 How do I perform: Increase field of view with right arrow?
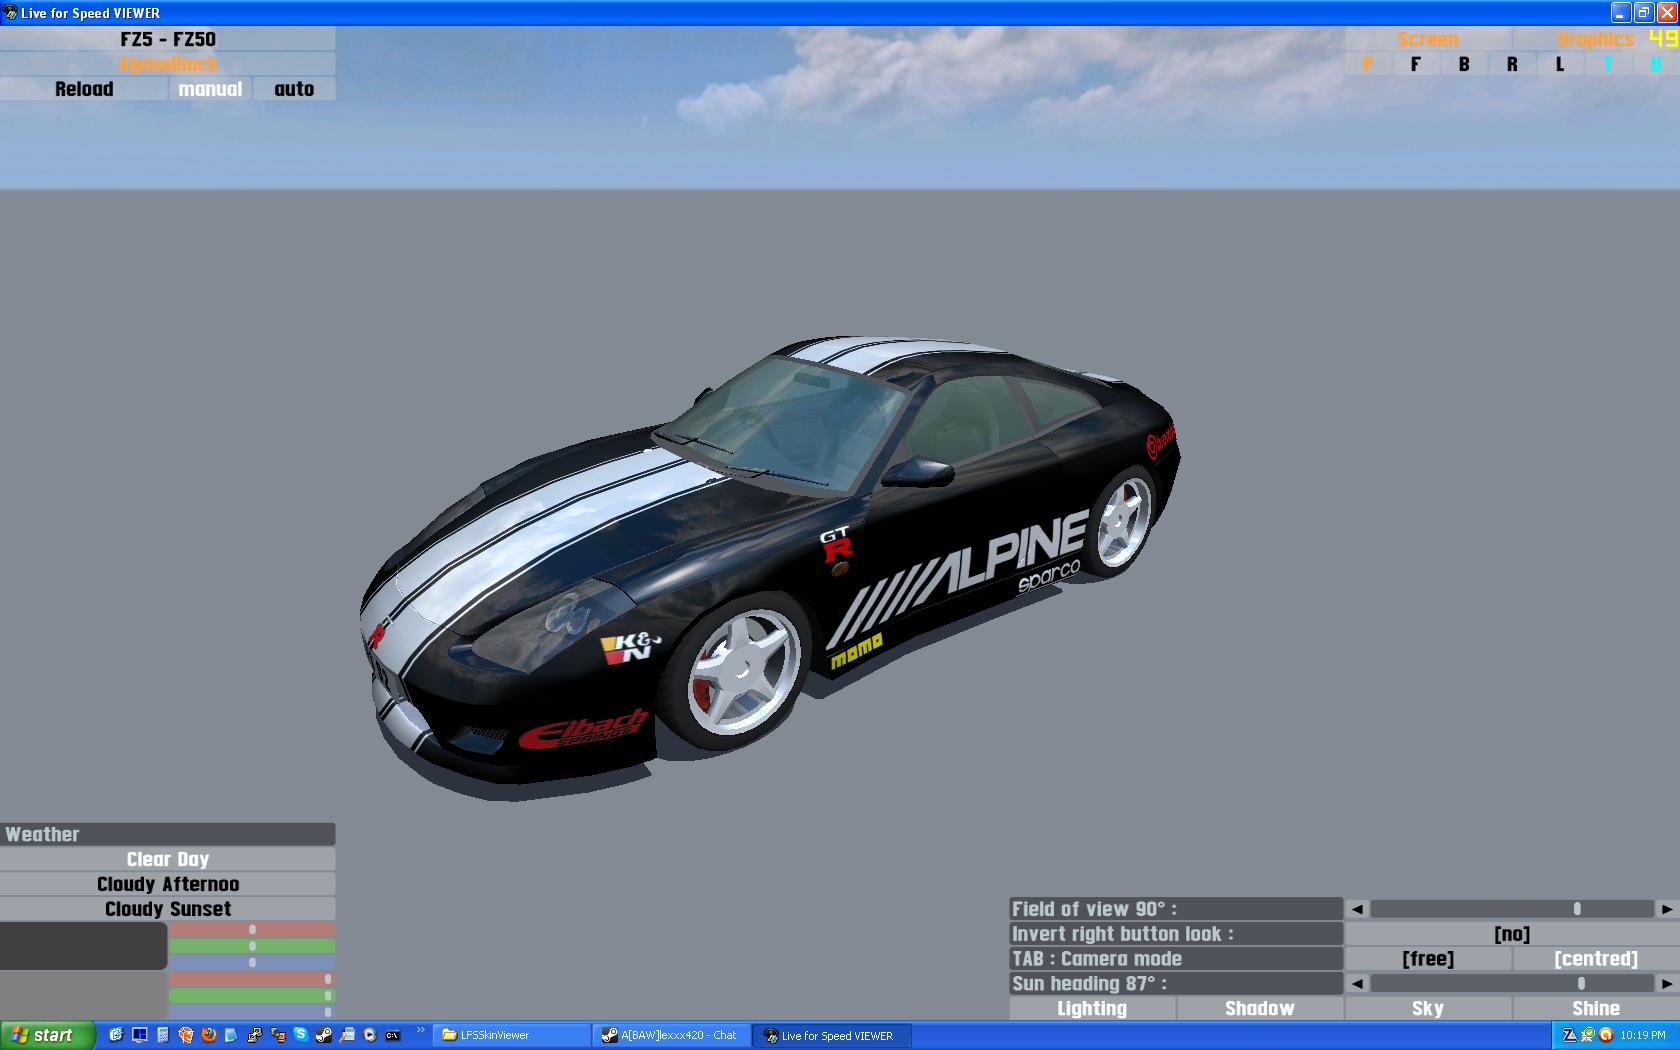(x=1667, y=909)
